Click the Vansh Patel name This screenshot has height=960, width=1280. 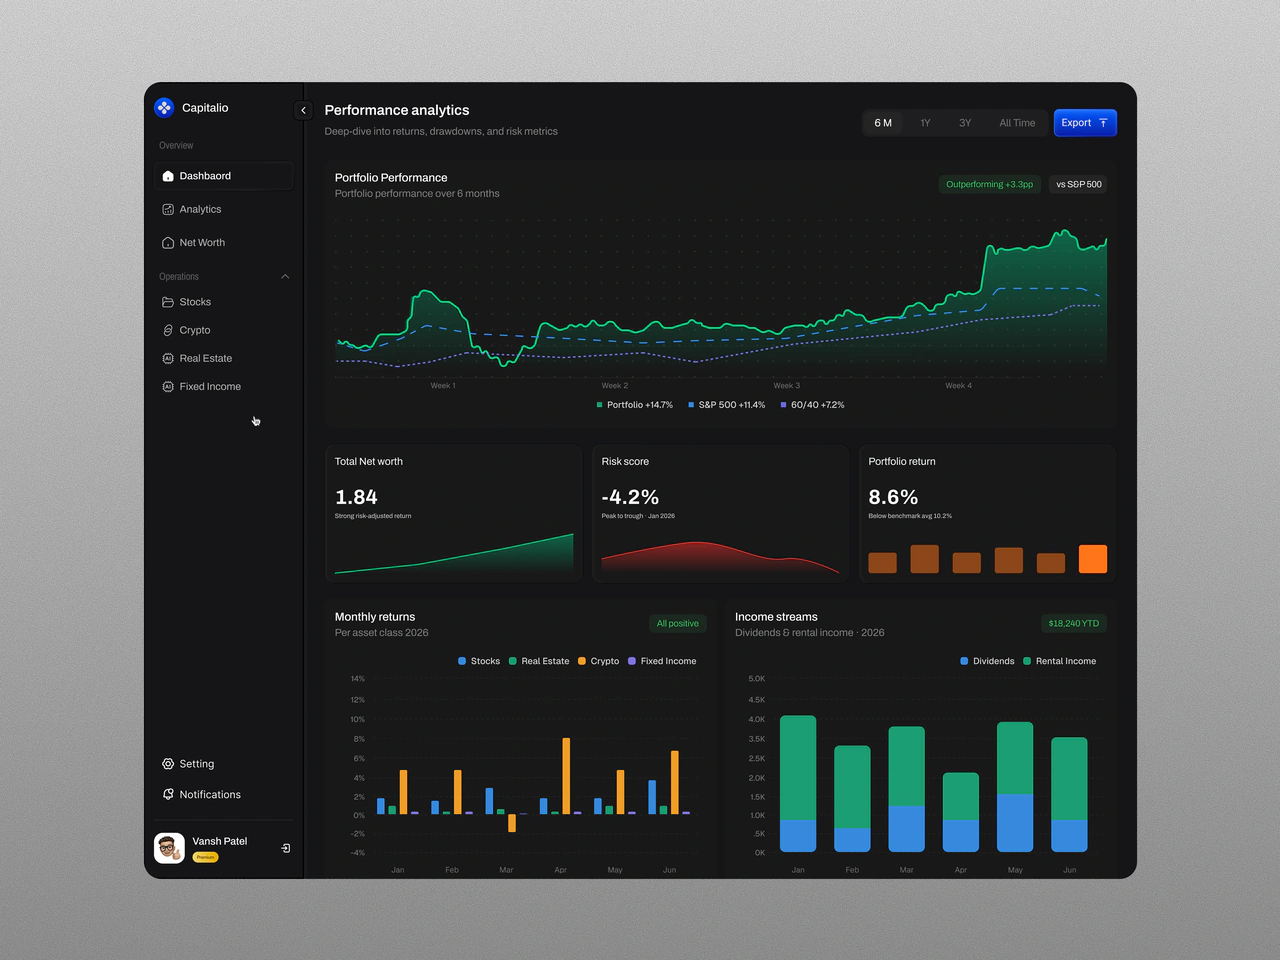pyautogui.click(x=220, y=841)
